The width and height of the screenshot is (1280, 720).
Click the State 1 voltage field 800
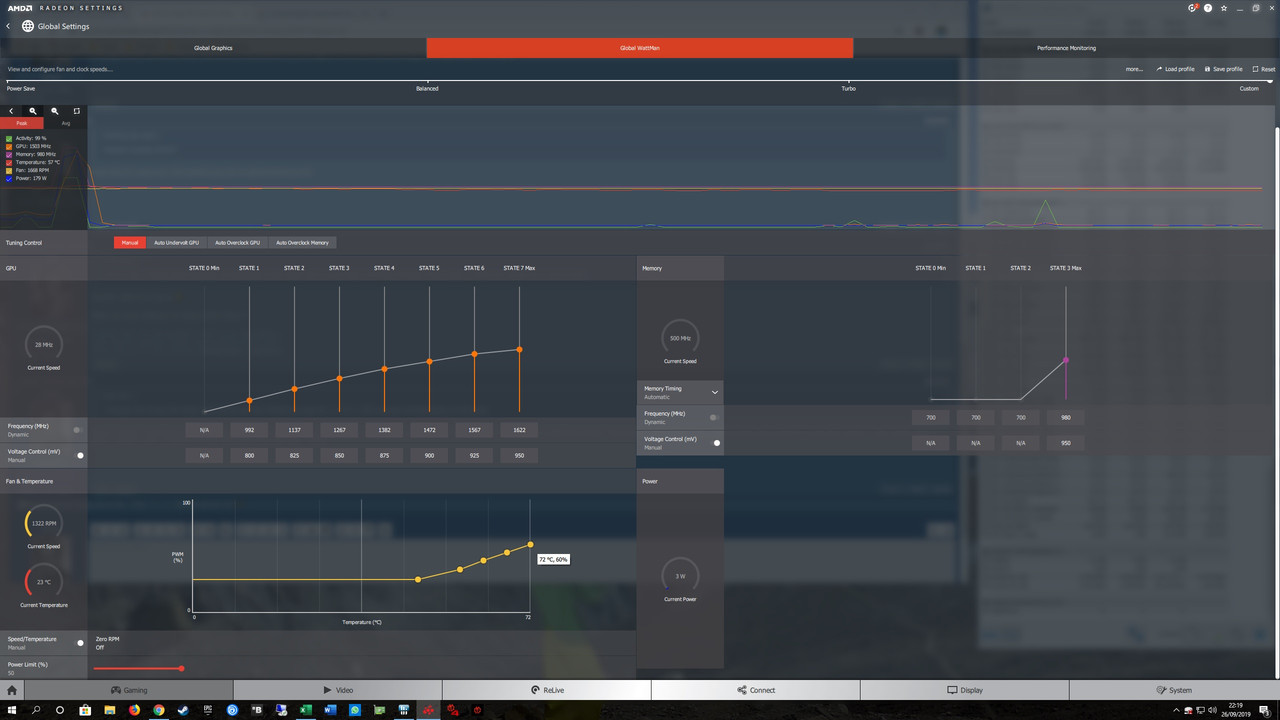point(249,455)
